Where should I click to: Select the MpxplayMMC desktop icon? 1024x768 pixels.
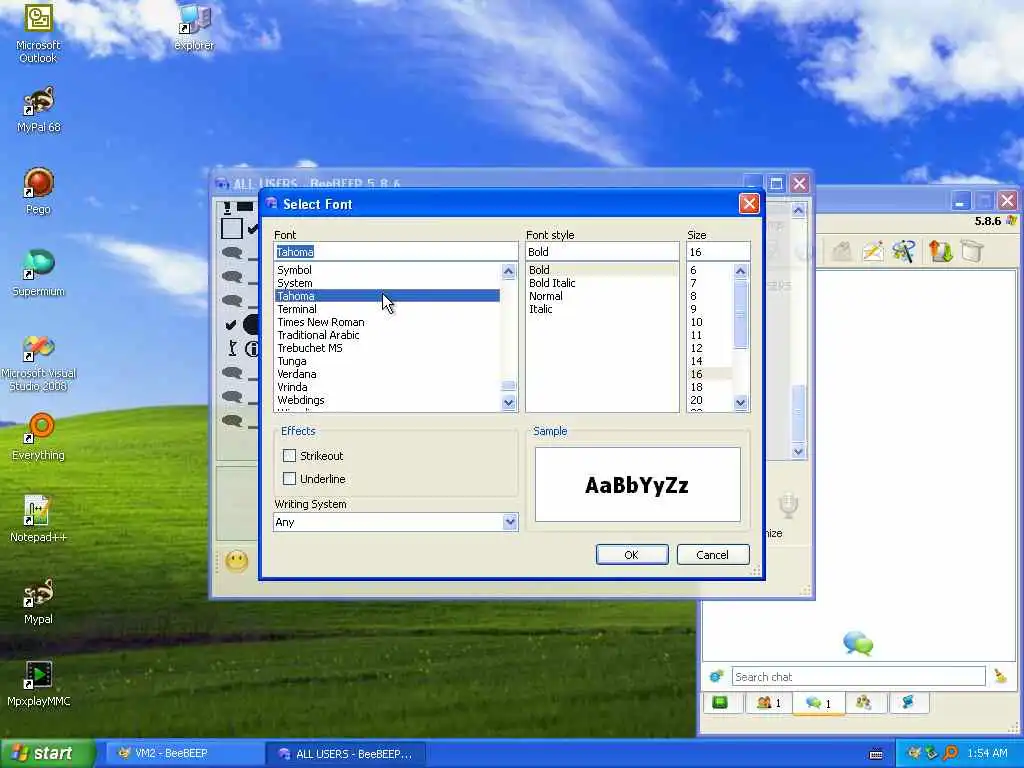(x=39, y=683)
